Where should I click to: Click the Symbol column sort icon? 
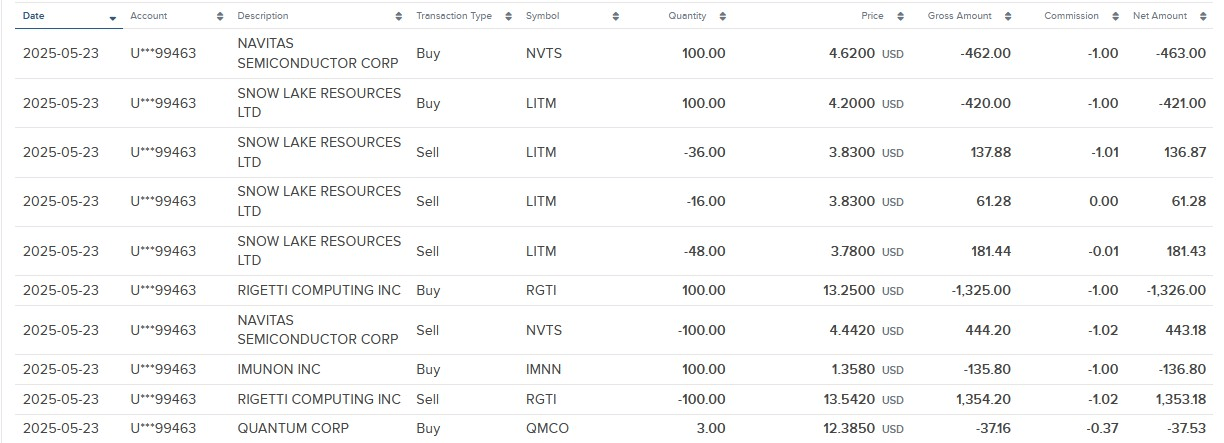(616, 16)
